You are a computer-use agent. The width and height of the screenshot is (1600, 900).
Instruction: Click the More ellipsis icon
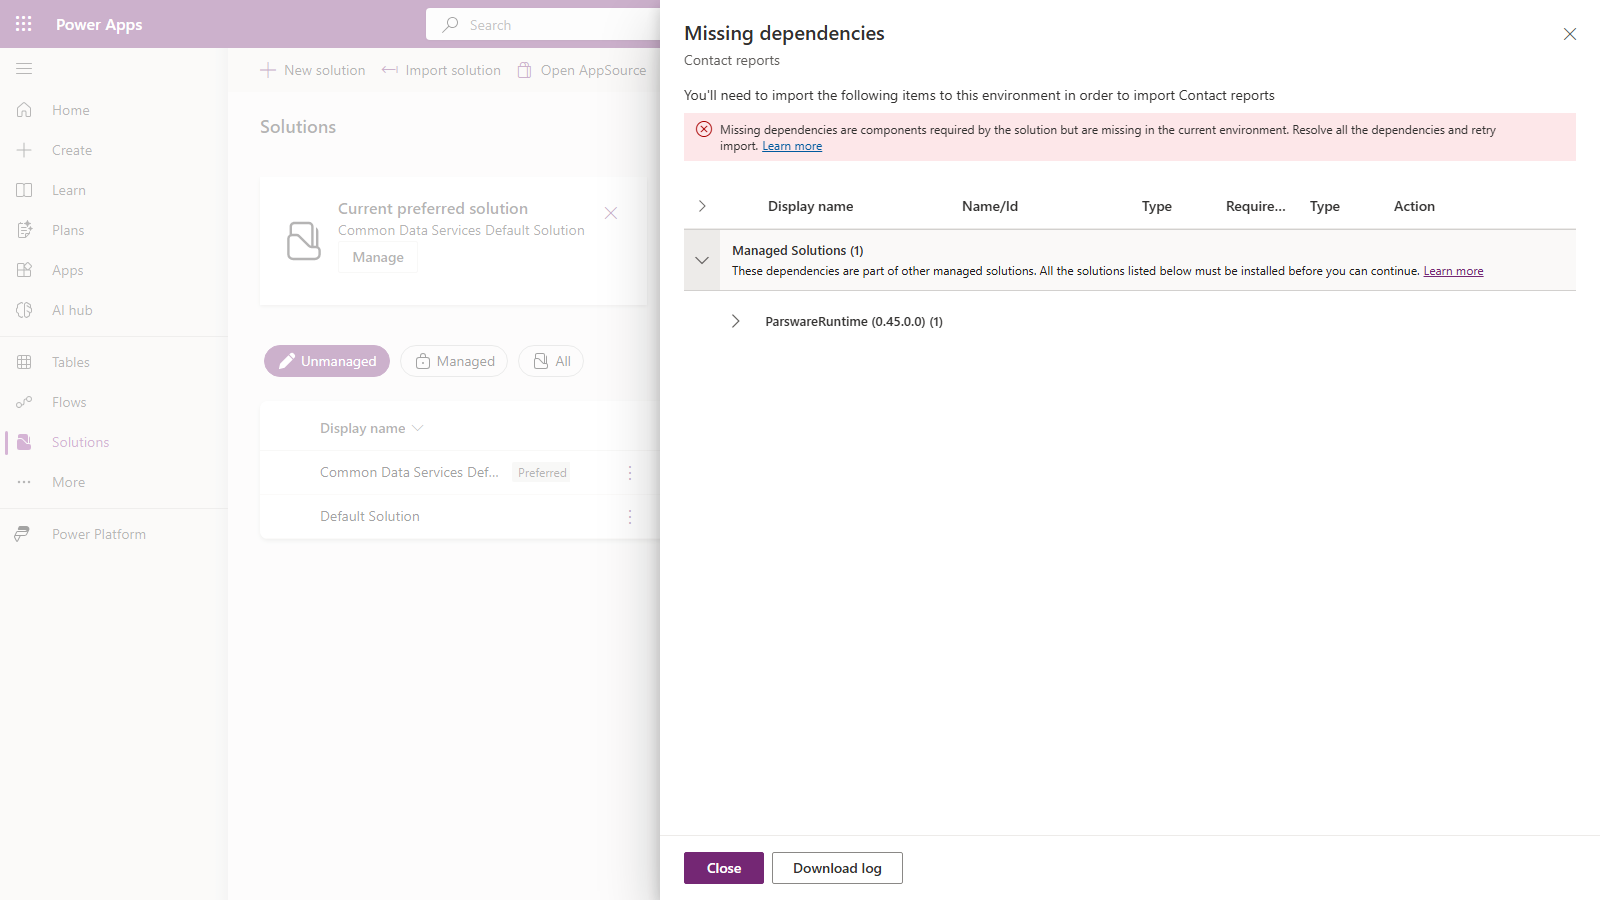click(24, 482)
